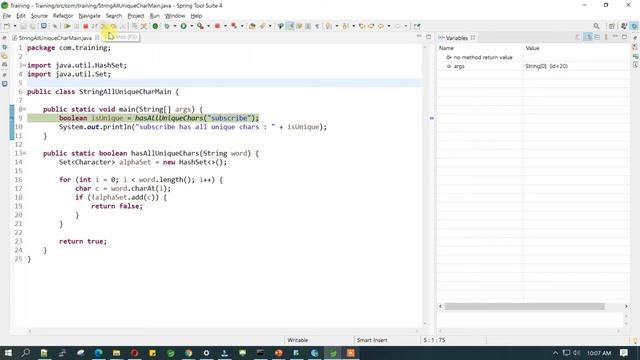Image resolution: width=640 pixels, height=360 pixels.
Task: Toggle the Breadcrumb toolbar button
Action: pyautogui.click(x=280, y=26)
